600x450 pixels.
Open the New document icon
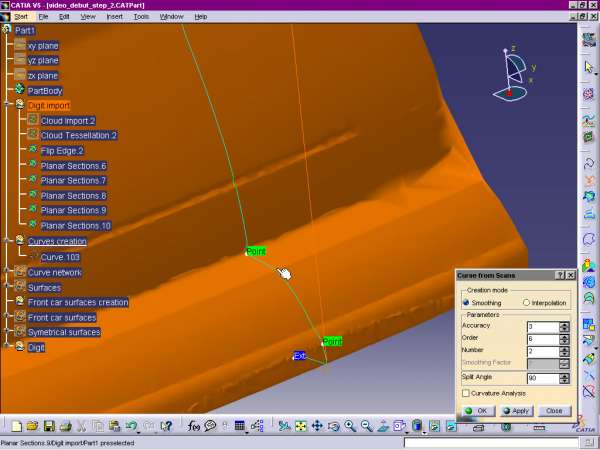coord(15,427)
